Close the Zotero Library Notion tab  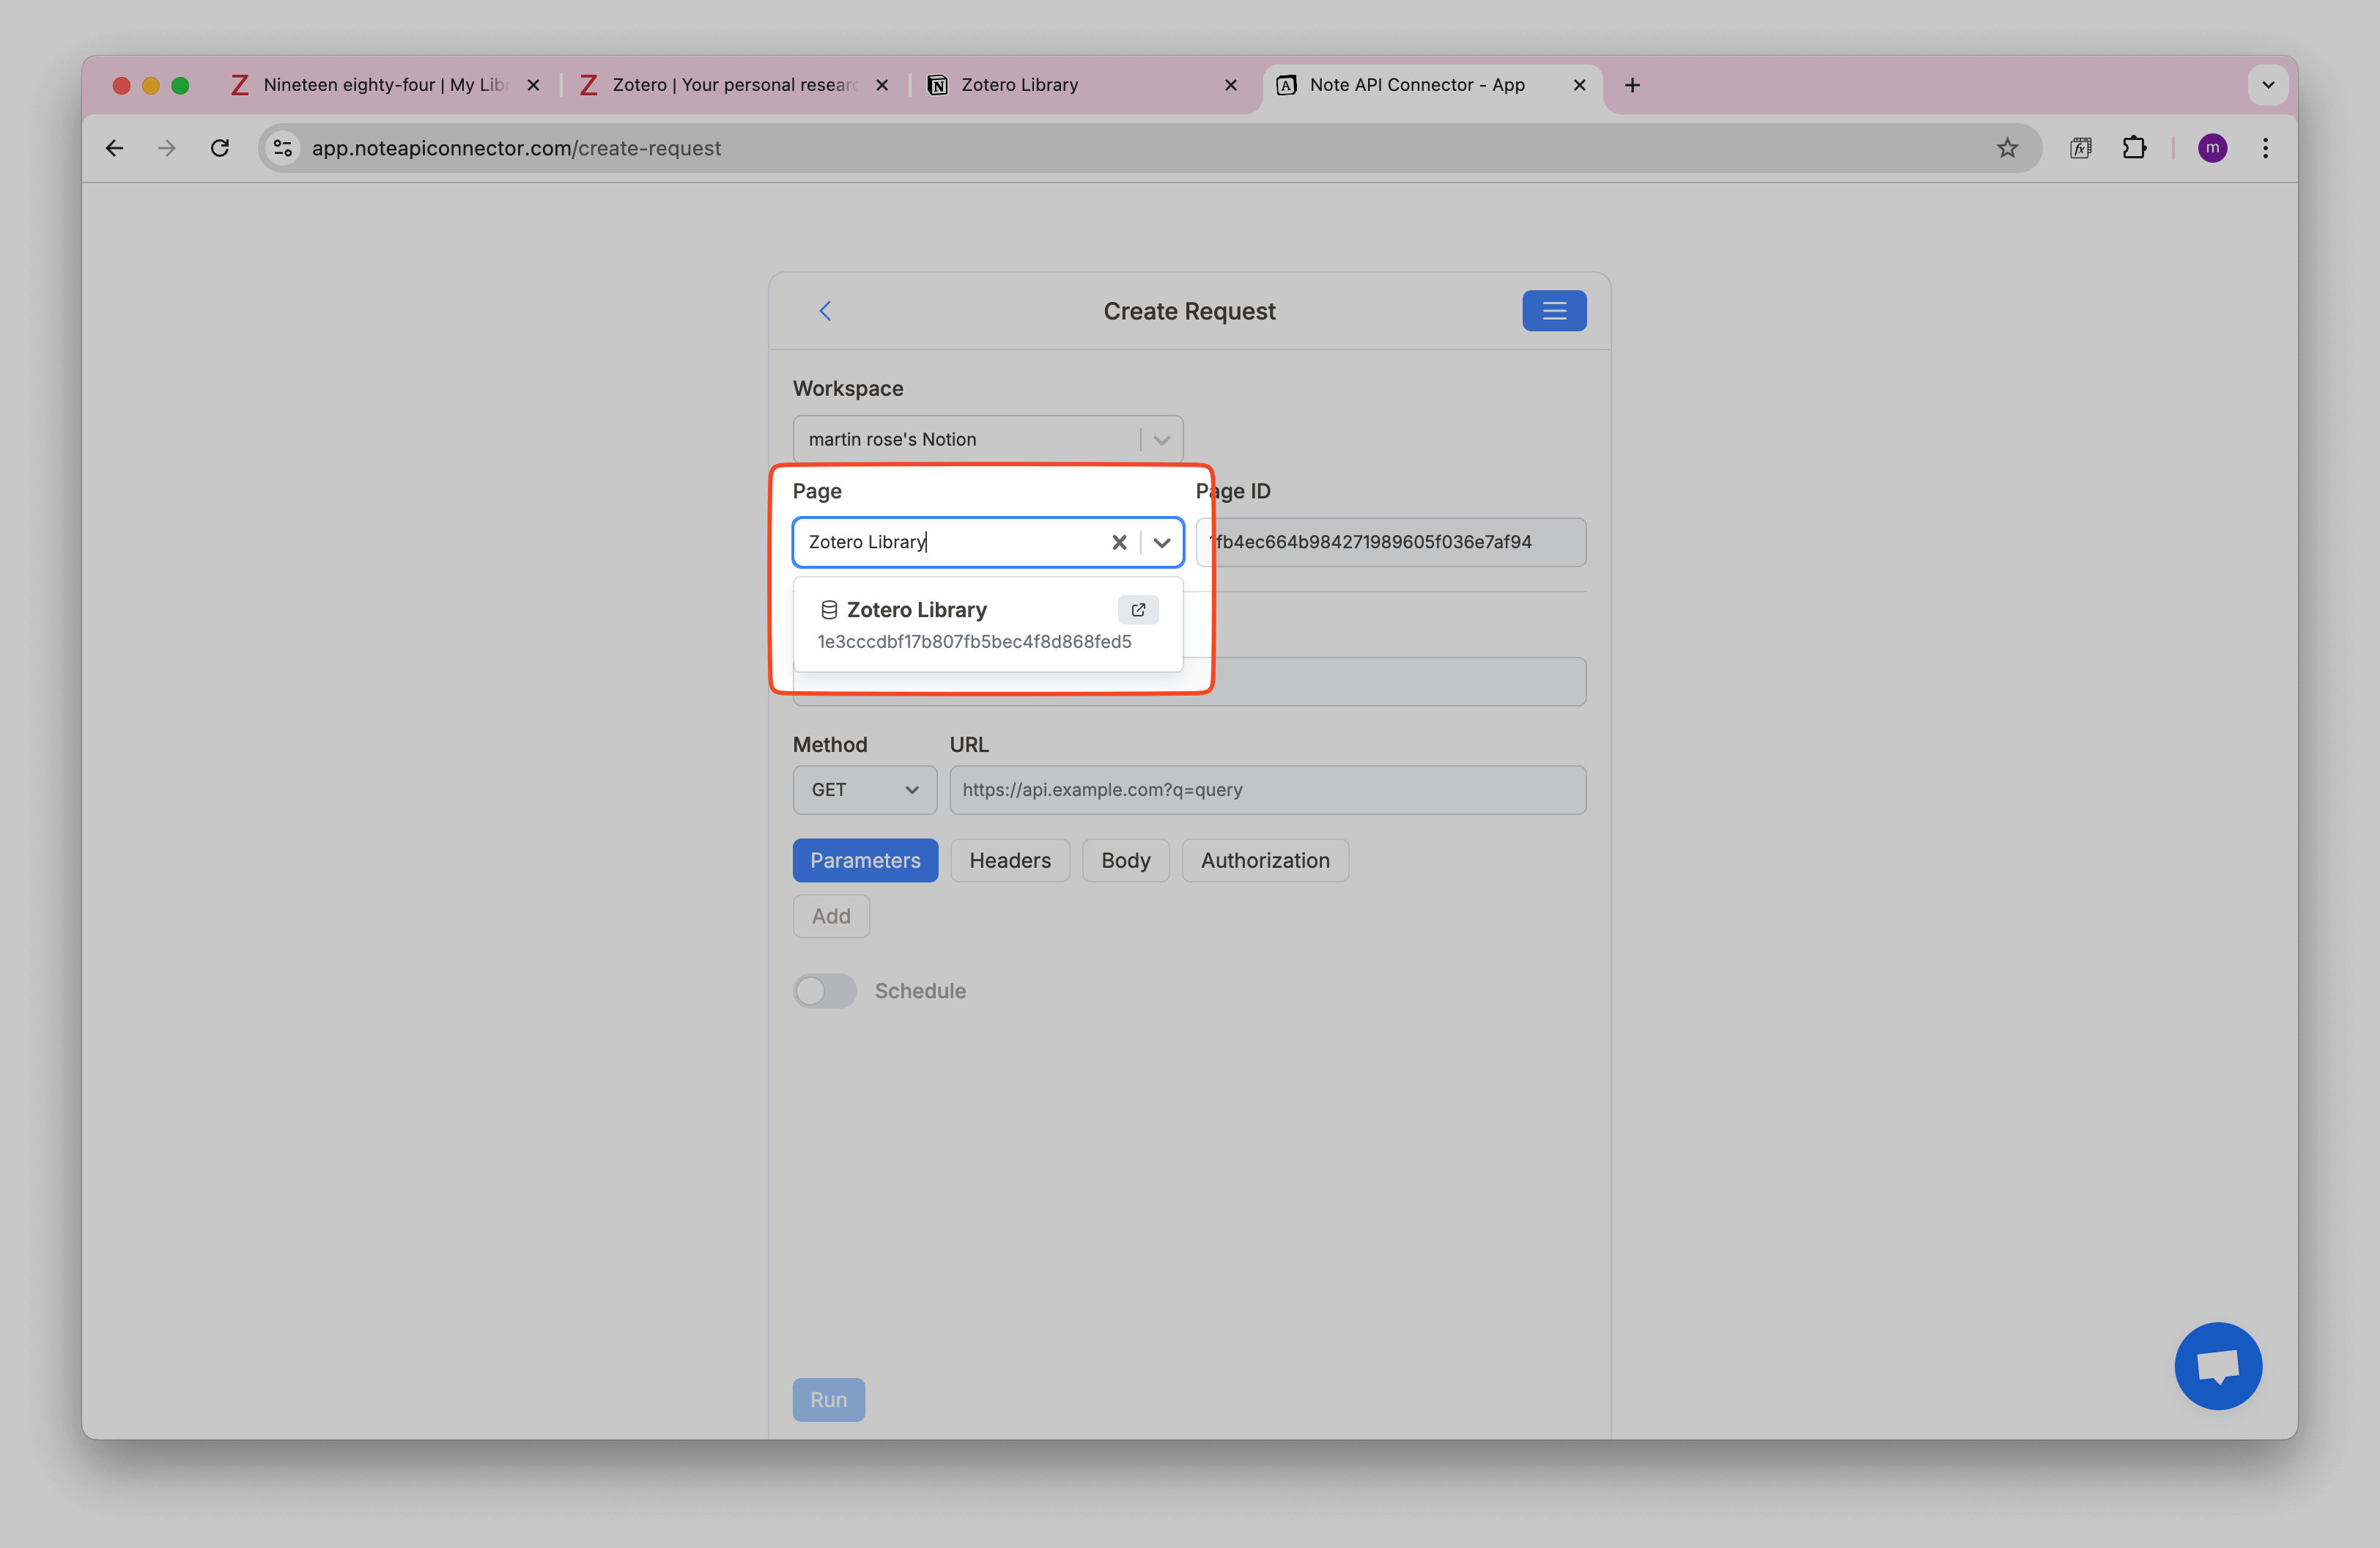(1231, 85)
